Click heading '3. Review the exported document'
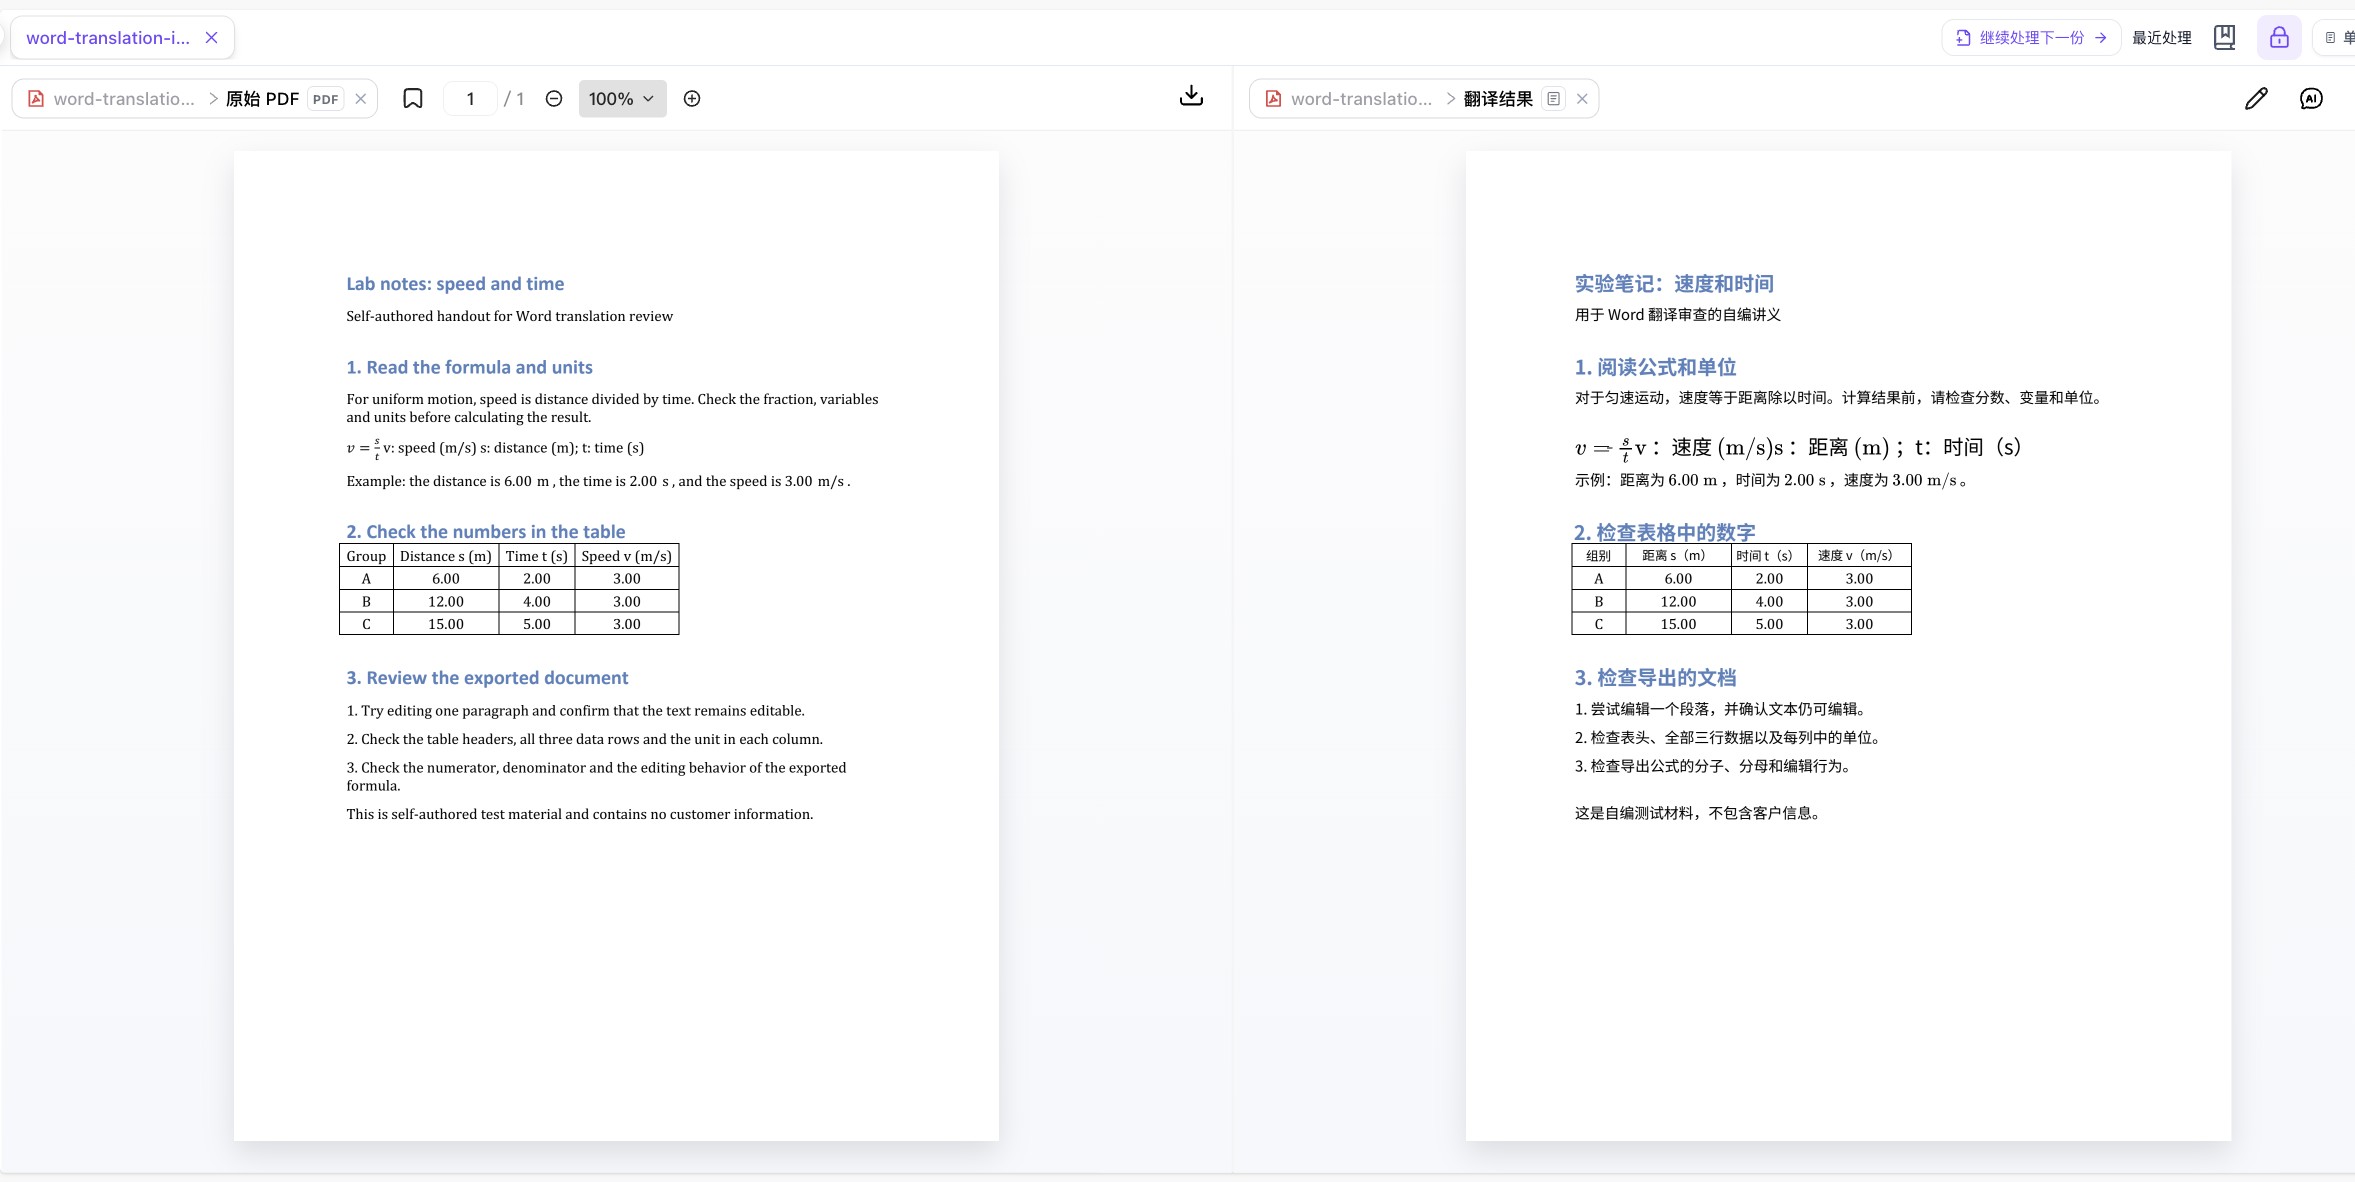 click(487, 678)
